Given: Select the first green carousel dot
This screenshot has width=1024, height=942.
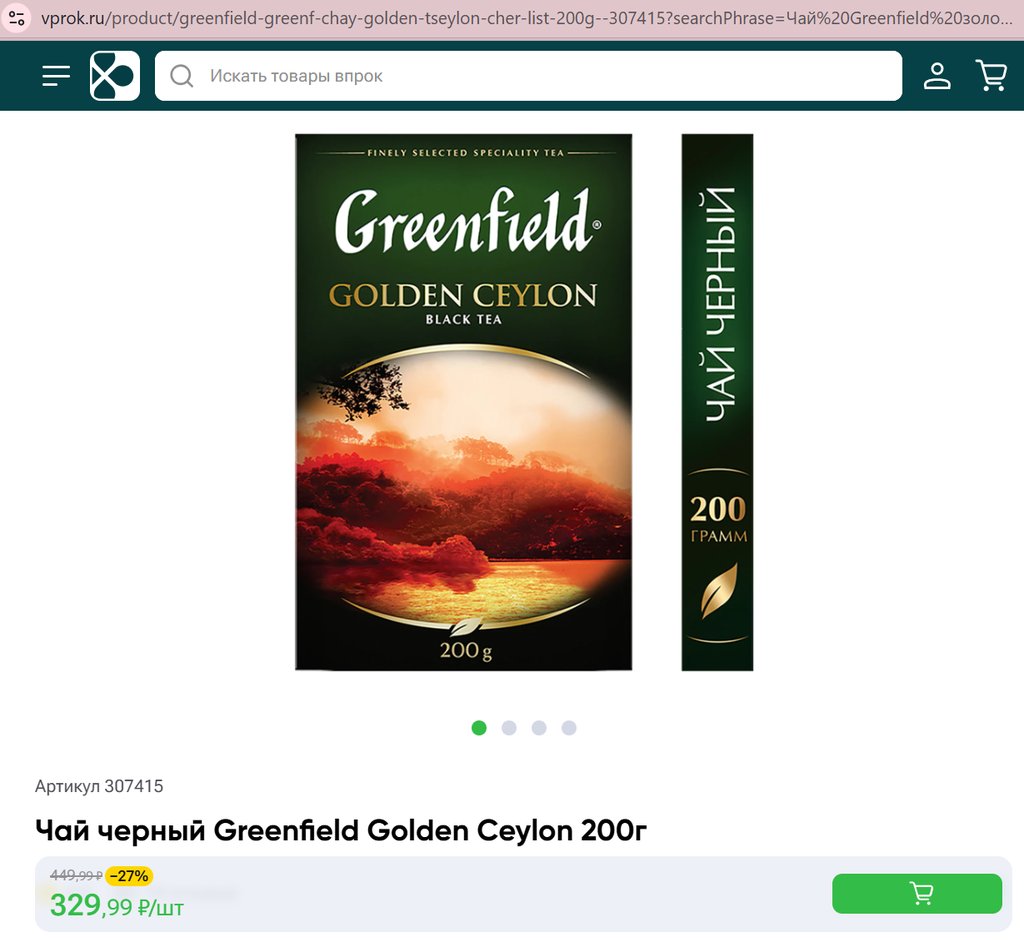Looking at the screenshot, I should [x=479, y=728].
